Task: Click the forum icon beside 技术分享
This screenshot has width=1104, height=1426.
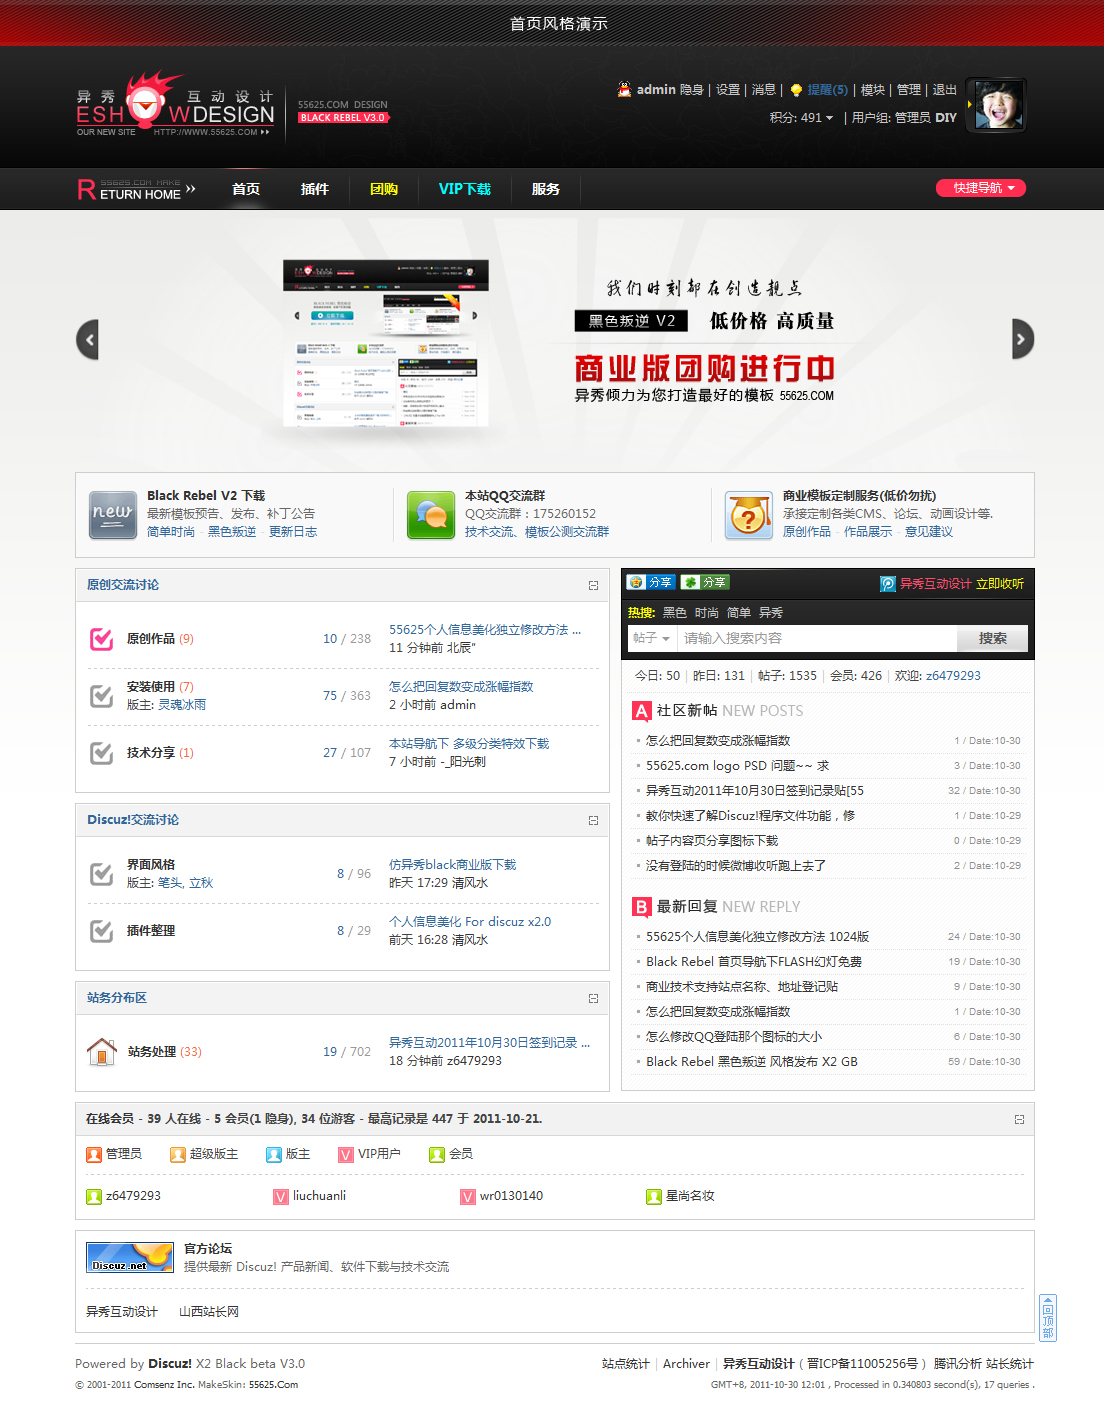Action: [x=101, y=752]
